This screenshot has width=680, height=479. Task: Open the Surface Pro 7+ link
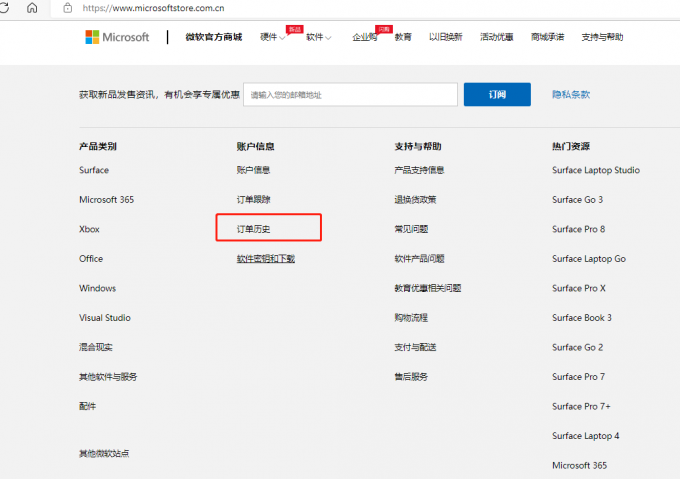581,406
